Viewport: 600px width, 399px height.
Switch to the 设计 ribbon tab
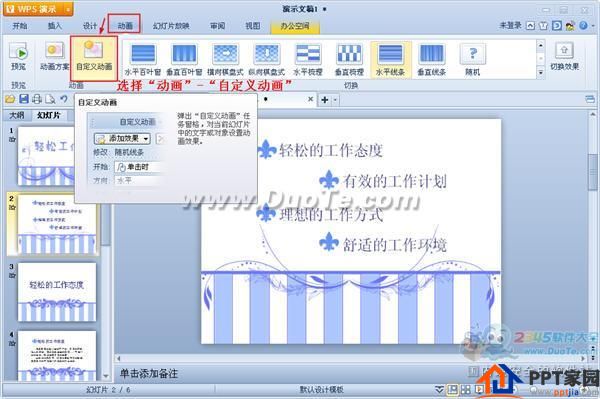click(x=90, y=26)
